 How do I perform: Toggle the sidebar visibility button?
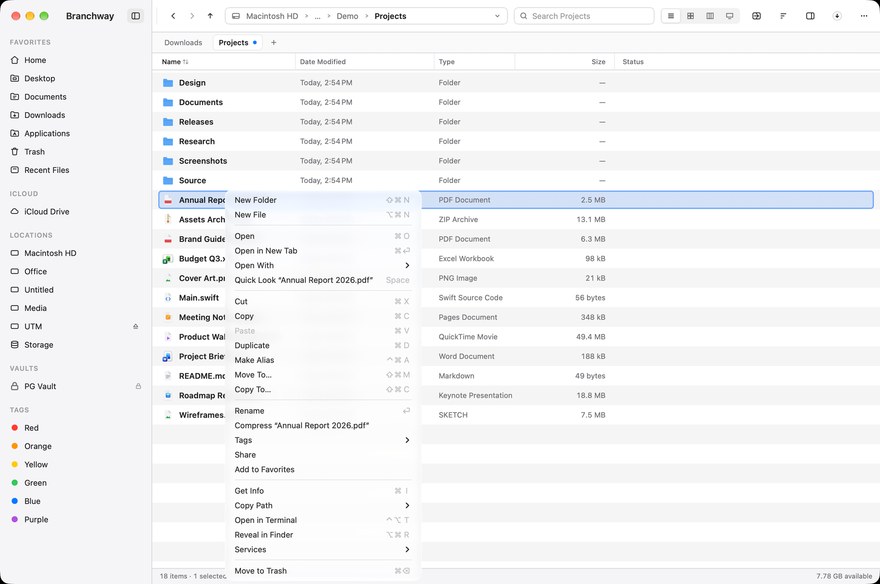pyautogui.click(x=135, y=16)
